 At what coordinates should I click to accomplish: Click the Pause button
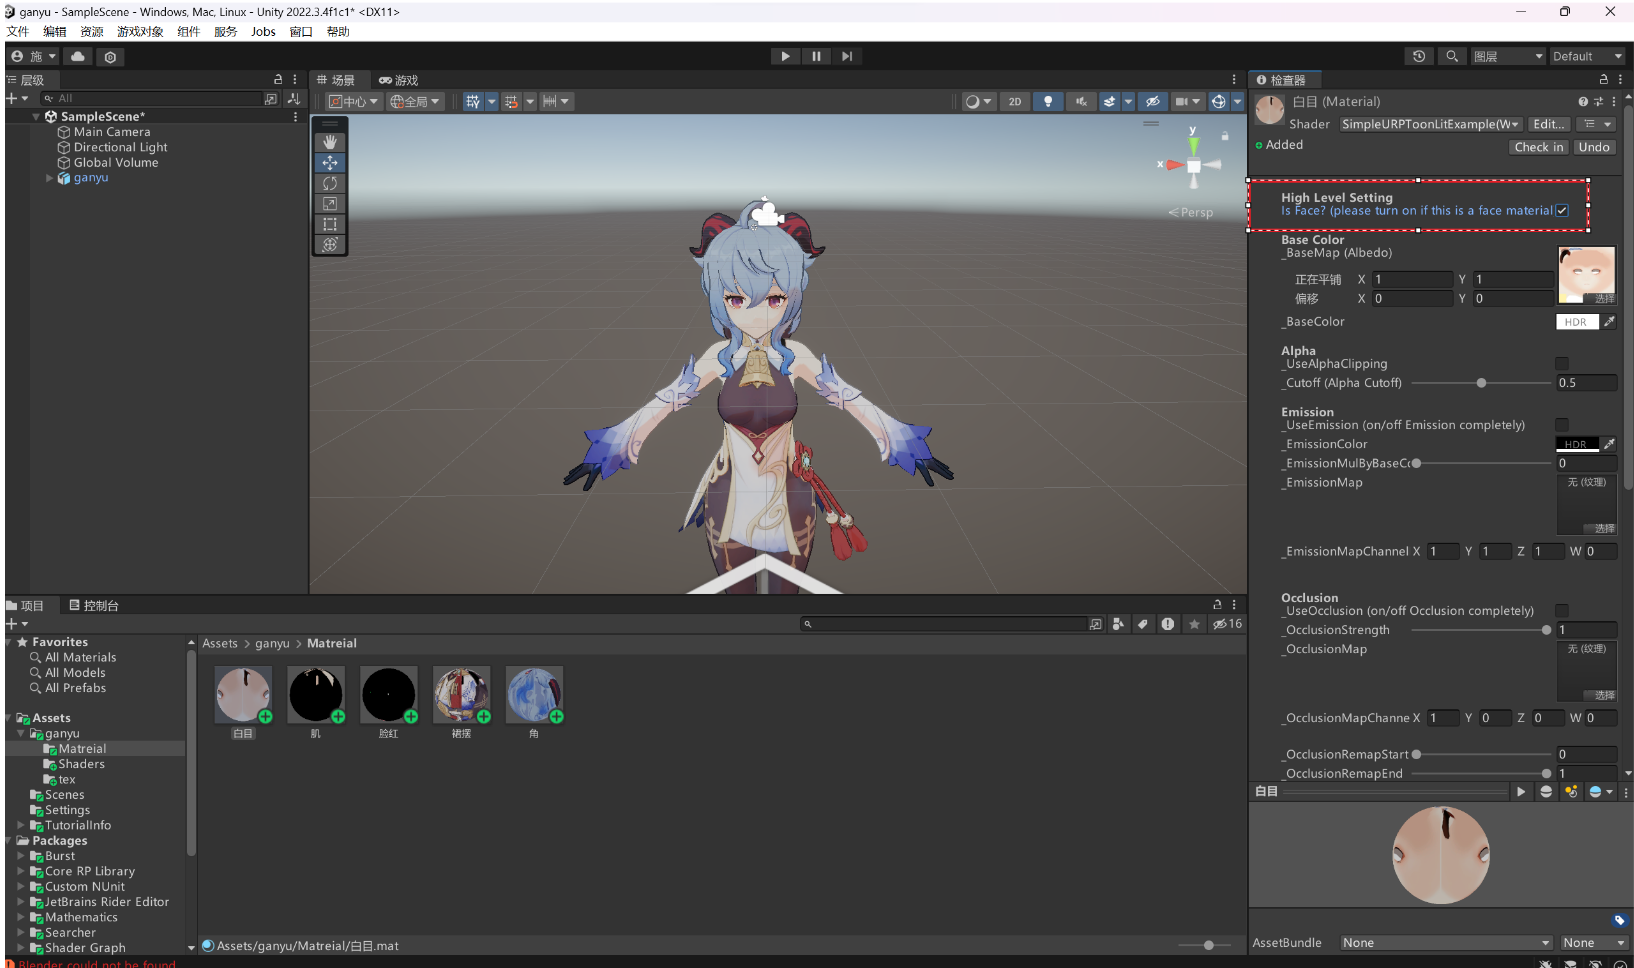(x=816, y=56)
